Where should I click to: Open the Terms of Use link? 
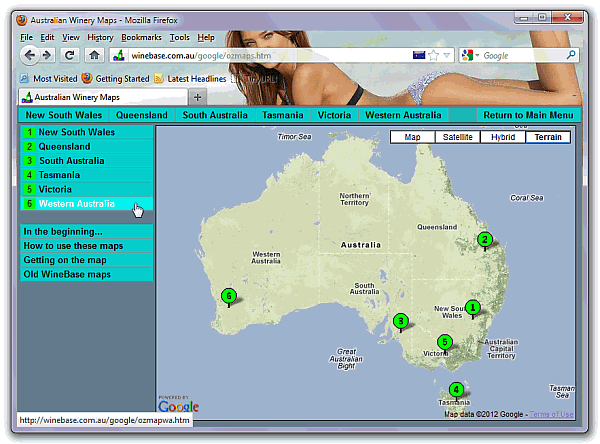coord(551,414)
